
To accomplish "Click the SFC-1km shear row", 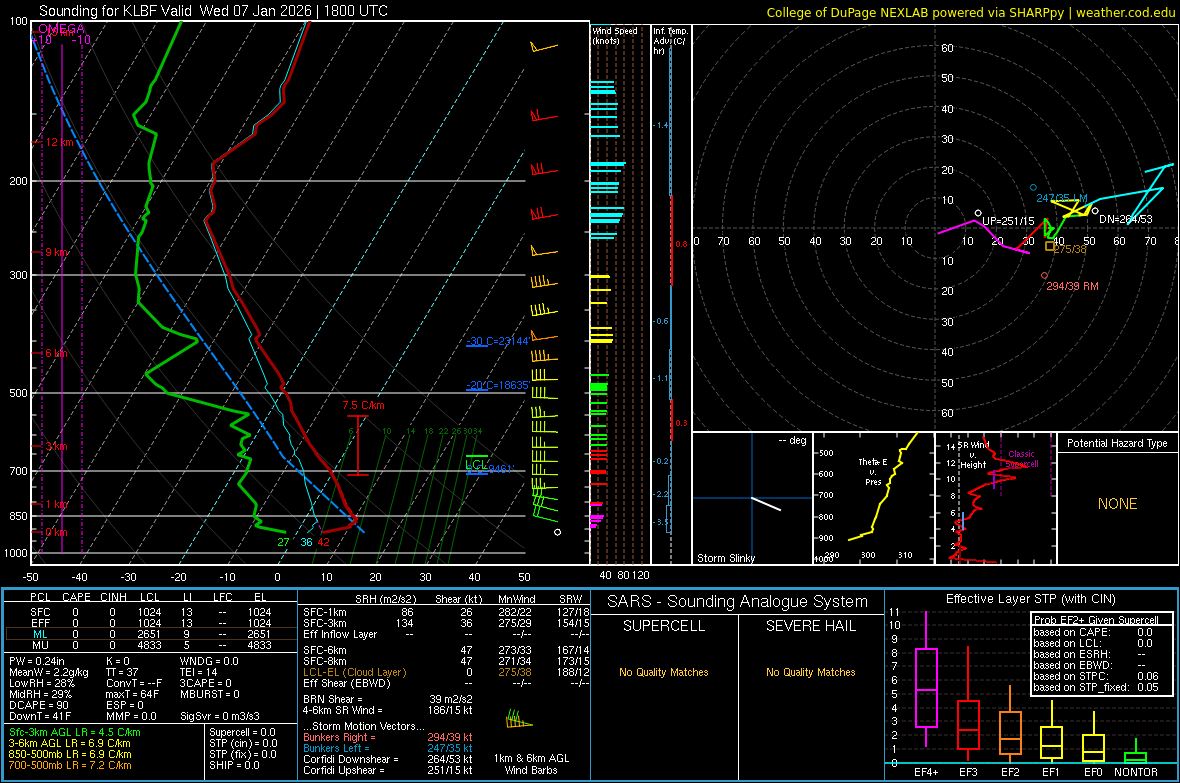I will coord(446,612).
